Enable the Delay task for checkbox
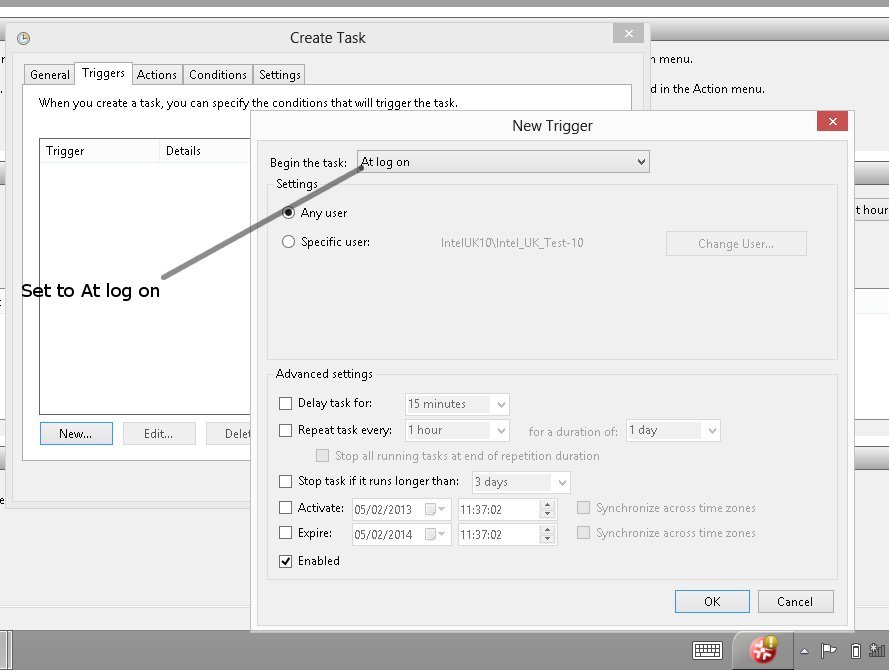Screen dimensions: 889x670 tap(286, 404)
